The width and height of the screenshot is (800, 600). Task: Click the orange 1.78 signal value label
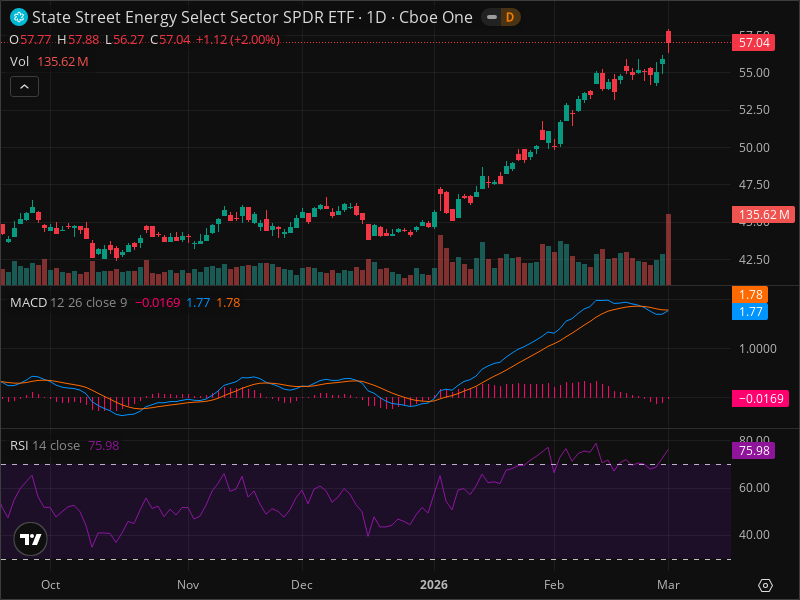750,294
